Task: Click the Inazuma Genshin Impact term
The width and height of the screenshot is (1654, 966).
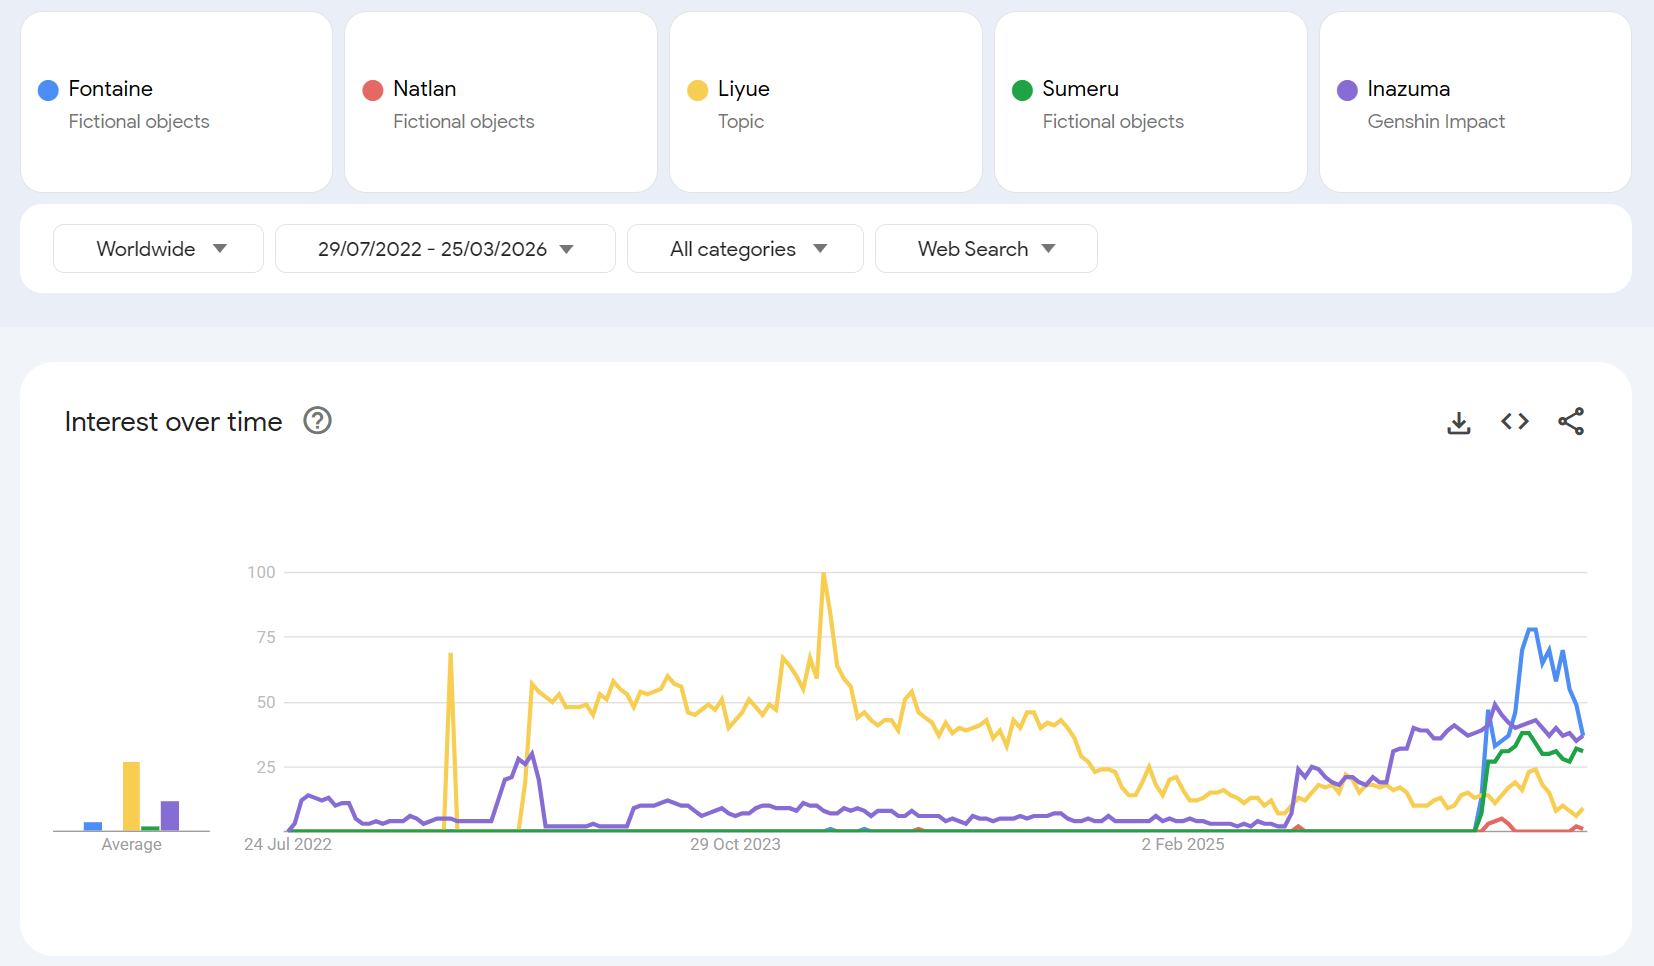Action: click(1435, 104)
